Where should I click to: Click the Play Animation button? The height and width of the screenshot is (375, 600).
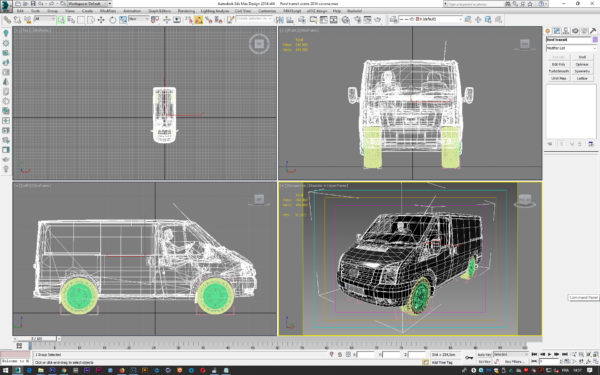tap(549, 355)
